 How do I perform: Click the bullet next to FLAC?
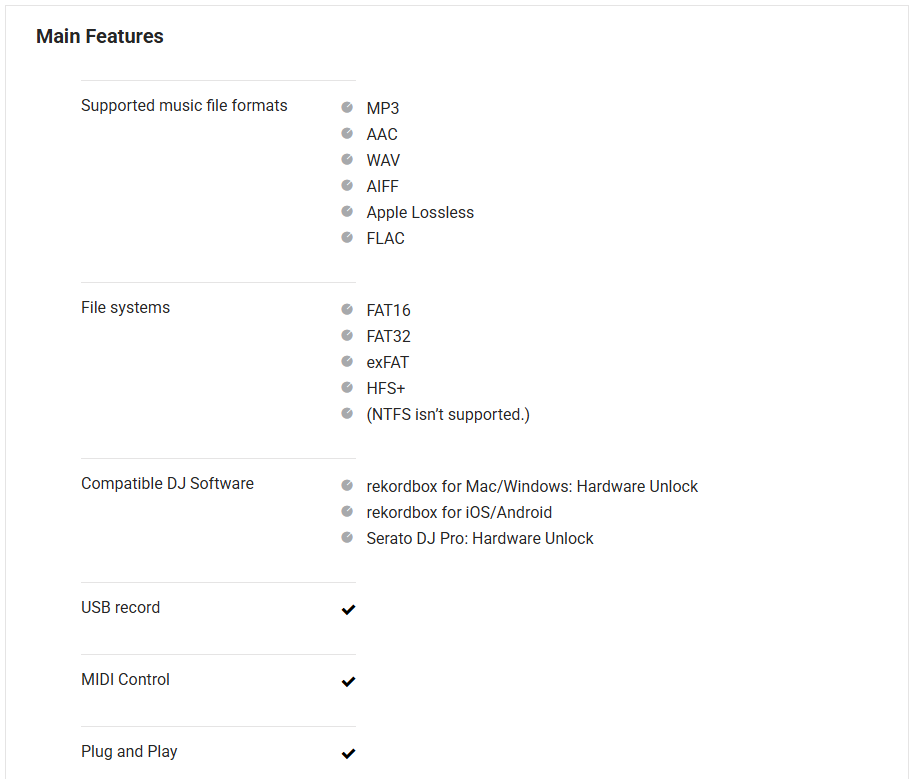pos(347,238)
